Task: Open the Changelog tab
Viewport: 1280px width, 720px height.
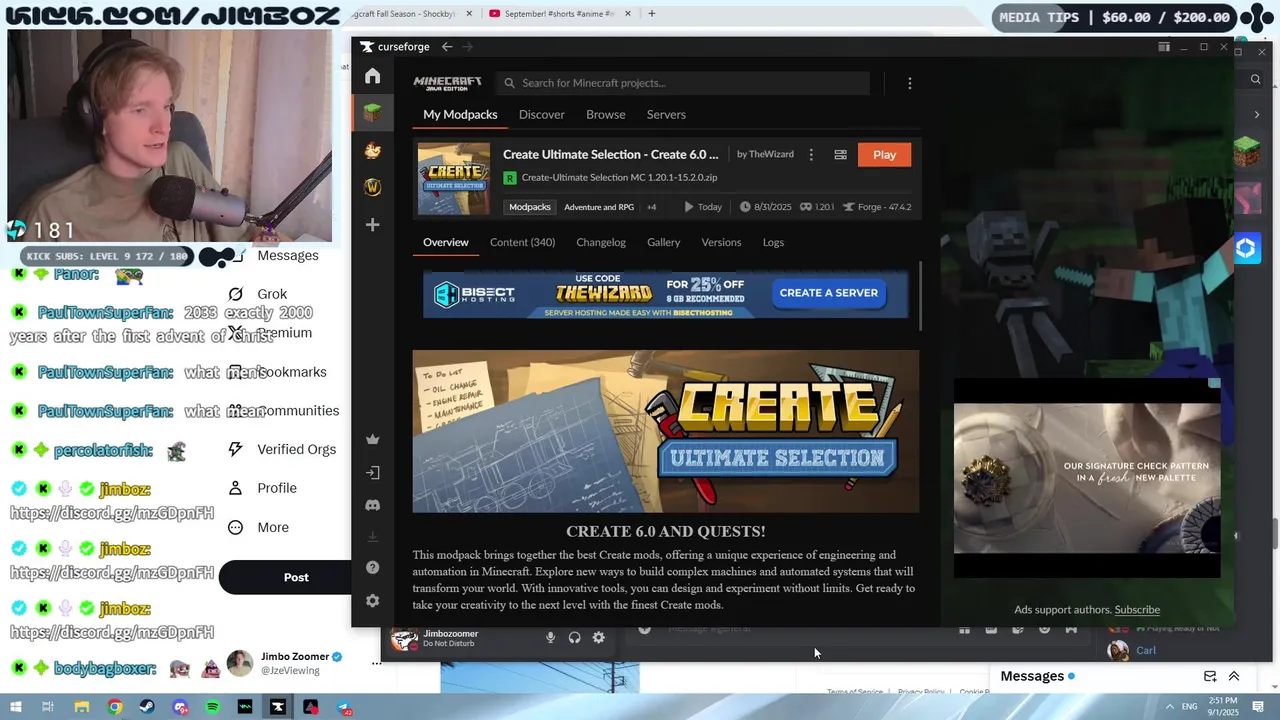Action: point(601,242)
